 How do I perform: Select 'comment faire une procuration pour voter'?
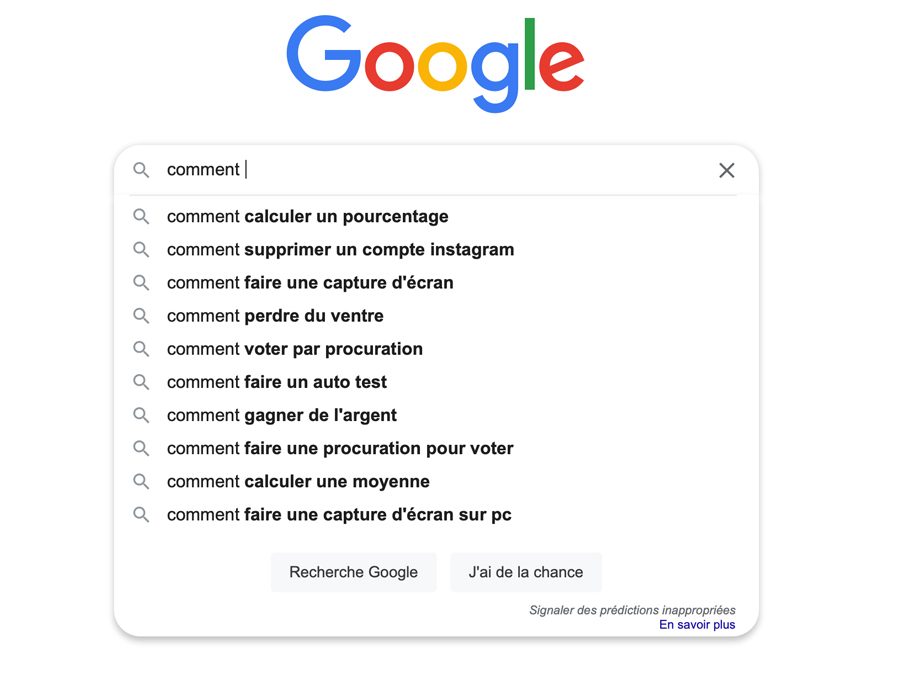[340, 448]
